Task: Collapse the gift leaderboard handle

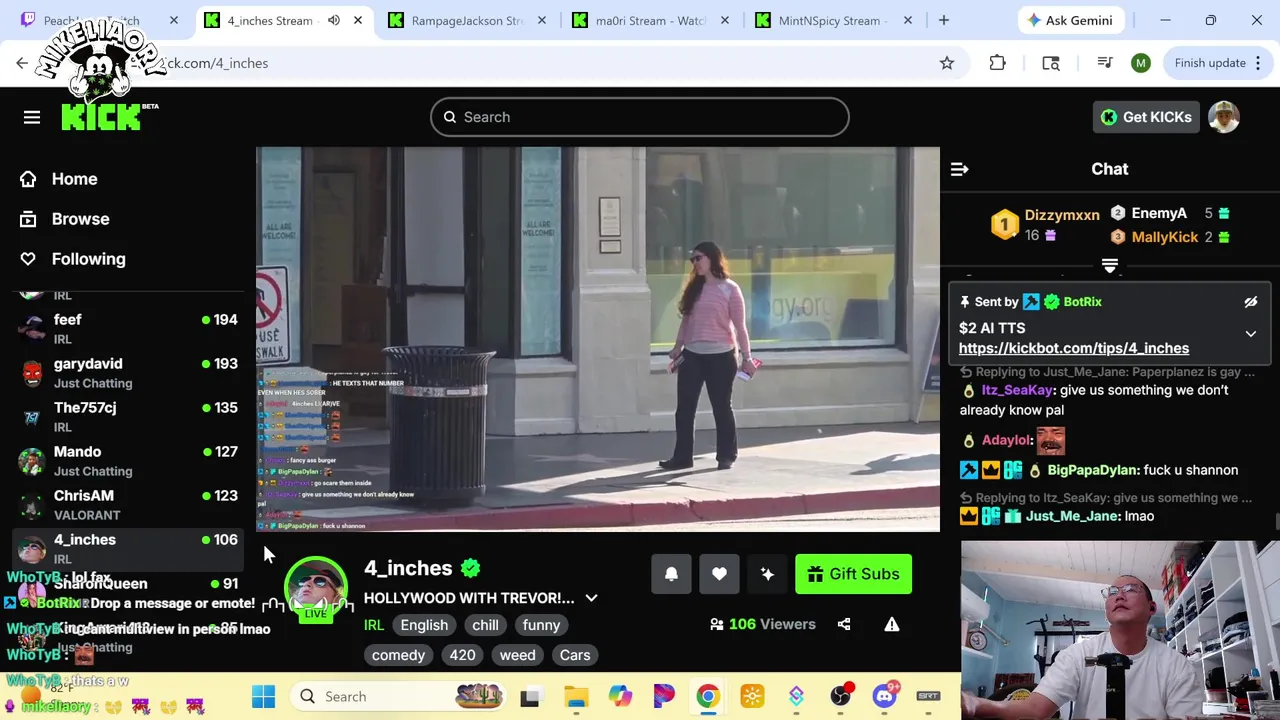Action: point(1109,265)
